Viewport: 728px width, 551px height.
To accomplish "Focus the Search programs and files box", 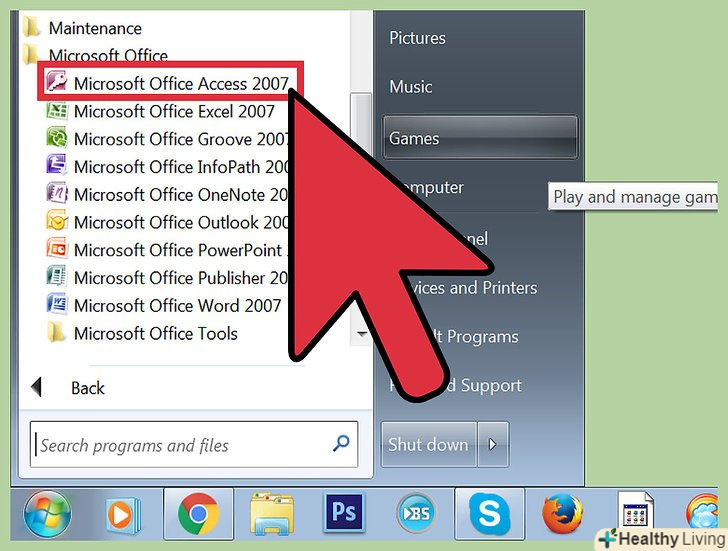I will click(x=194, y=444).
